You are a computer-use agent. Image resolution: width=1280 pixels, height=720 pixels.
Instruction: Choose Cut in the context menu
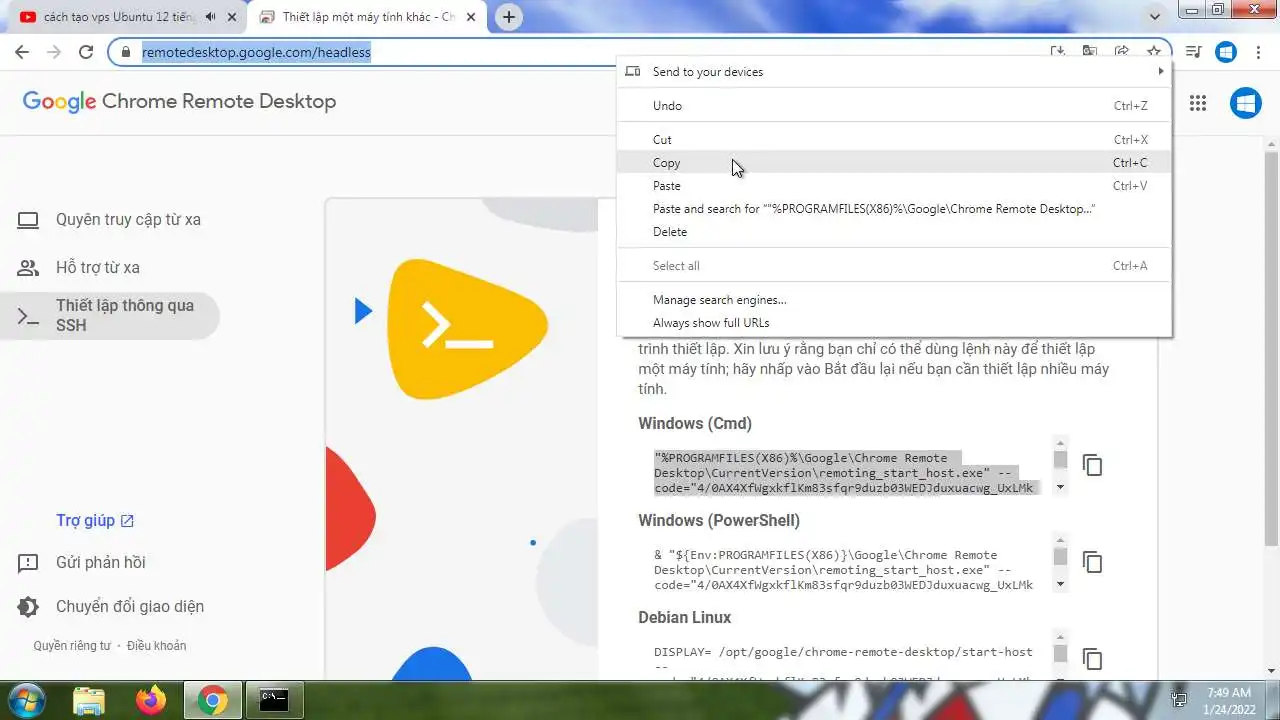click(x=894, y=140)
